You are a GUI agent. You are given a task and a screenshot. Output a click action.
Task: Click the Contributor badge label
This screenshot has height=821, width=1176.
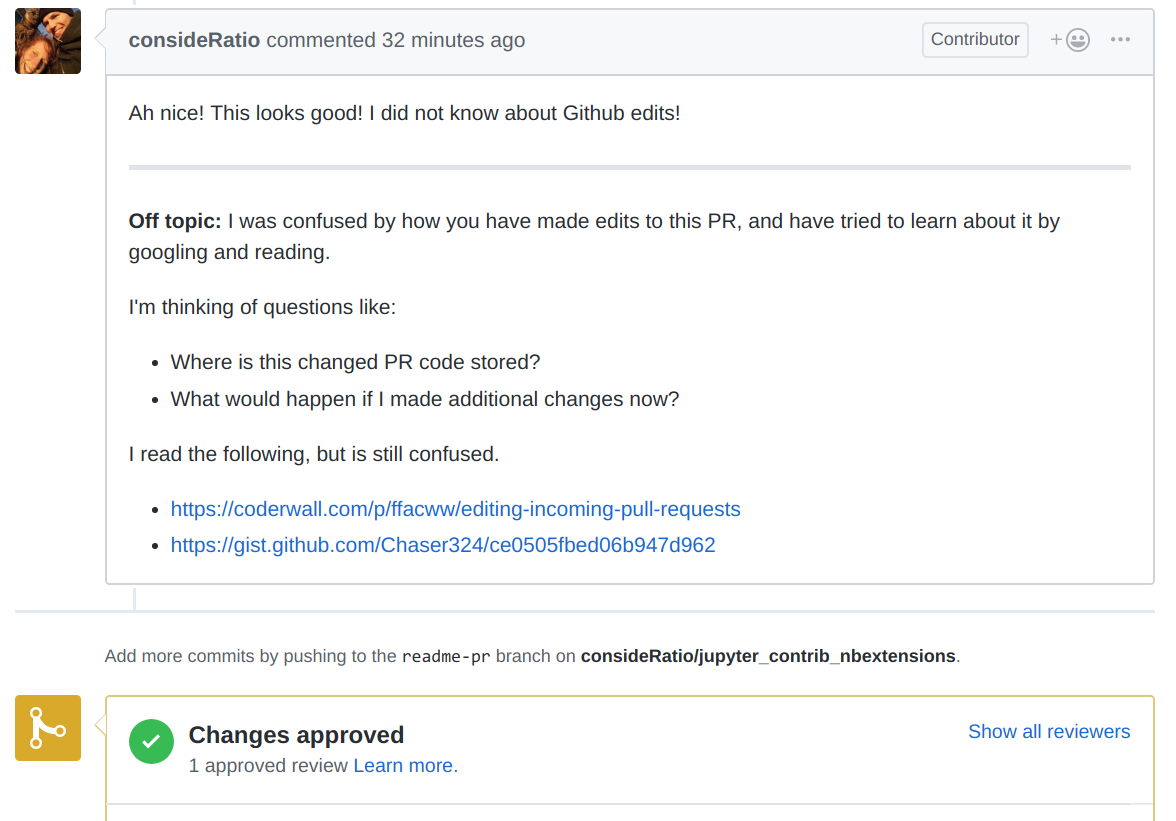[x=975, y=40]
